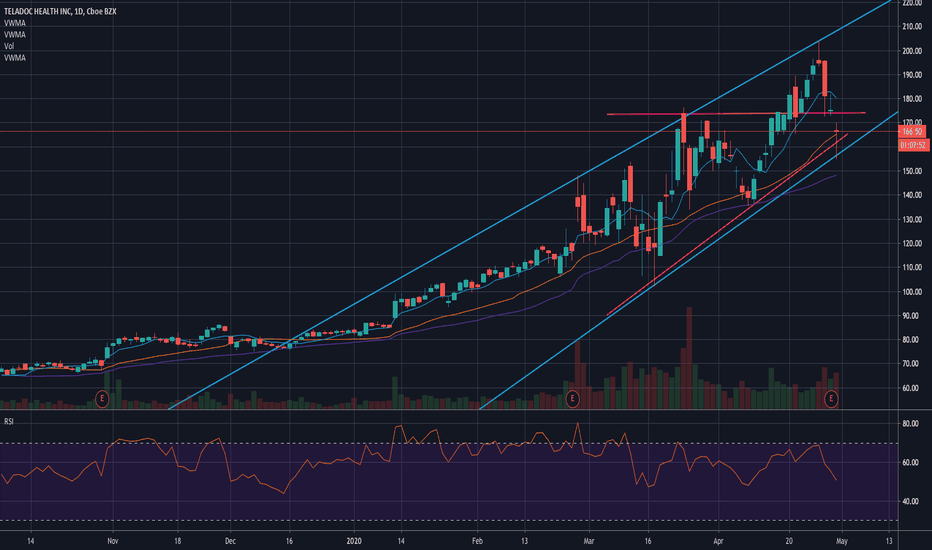The height and width of the screenshot is (550, 932).
Task: Click the 130.00 price axis label
Action: (912, 219)
